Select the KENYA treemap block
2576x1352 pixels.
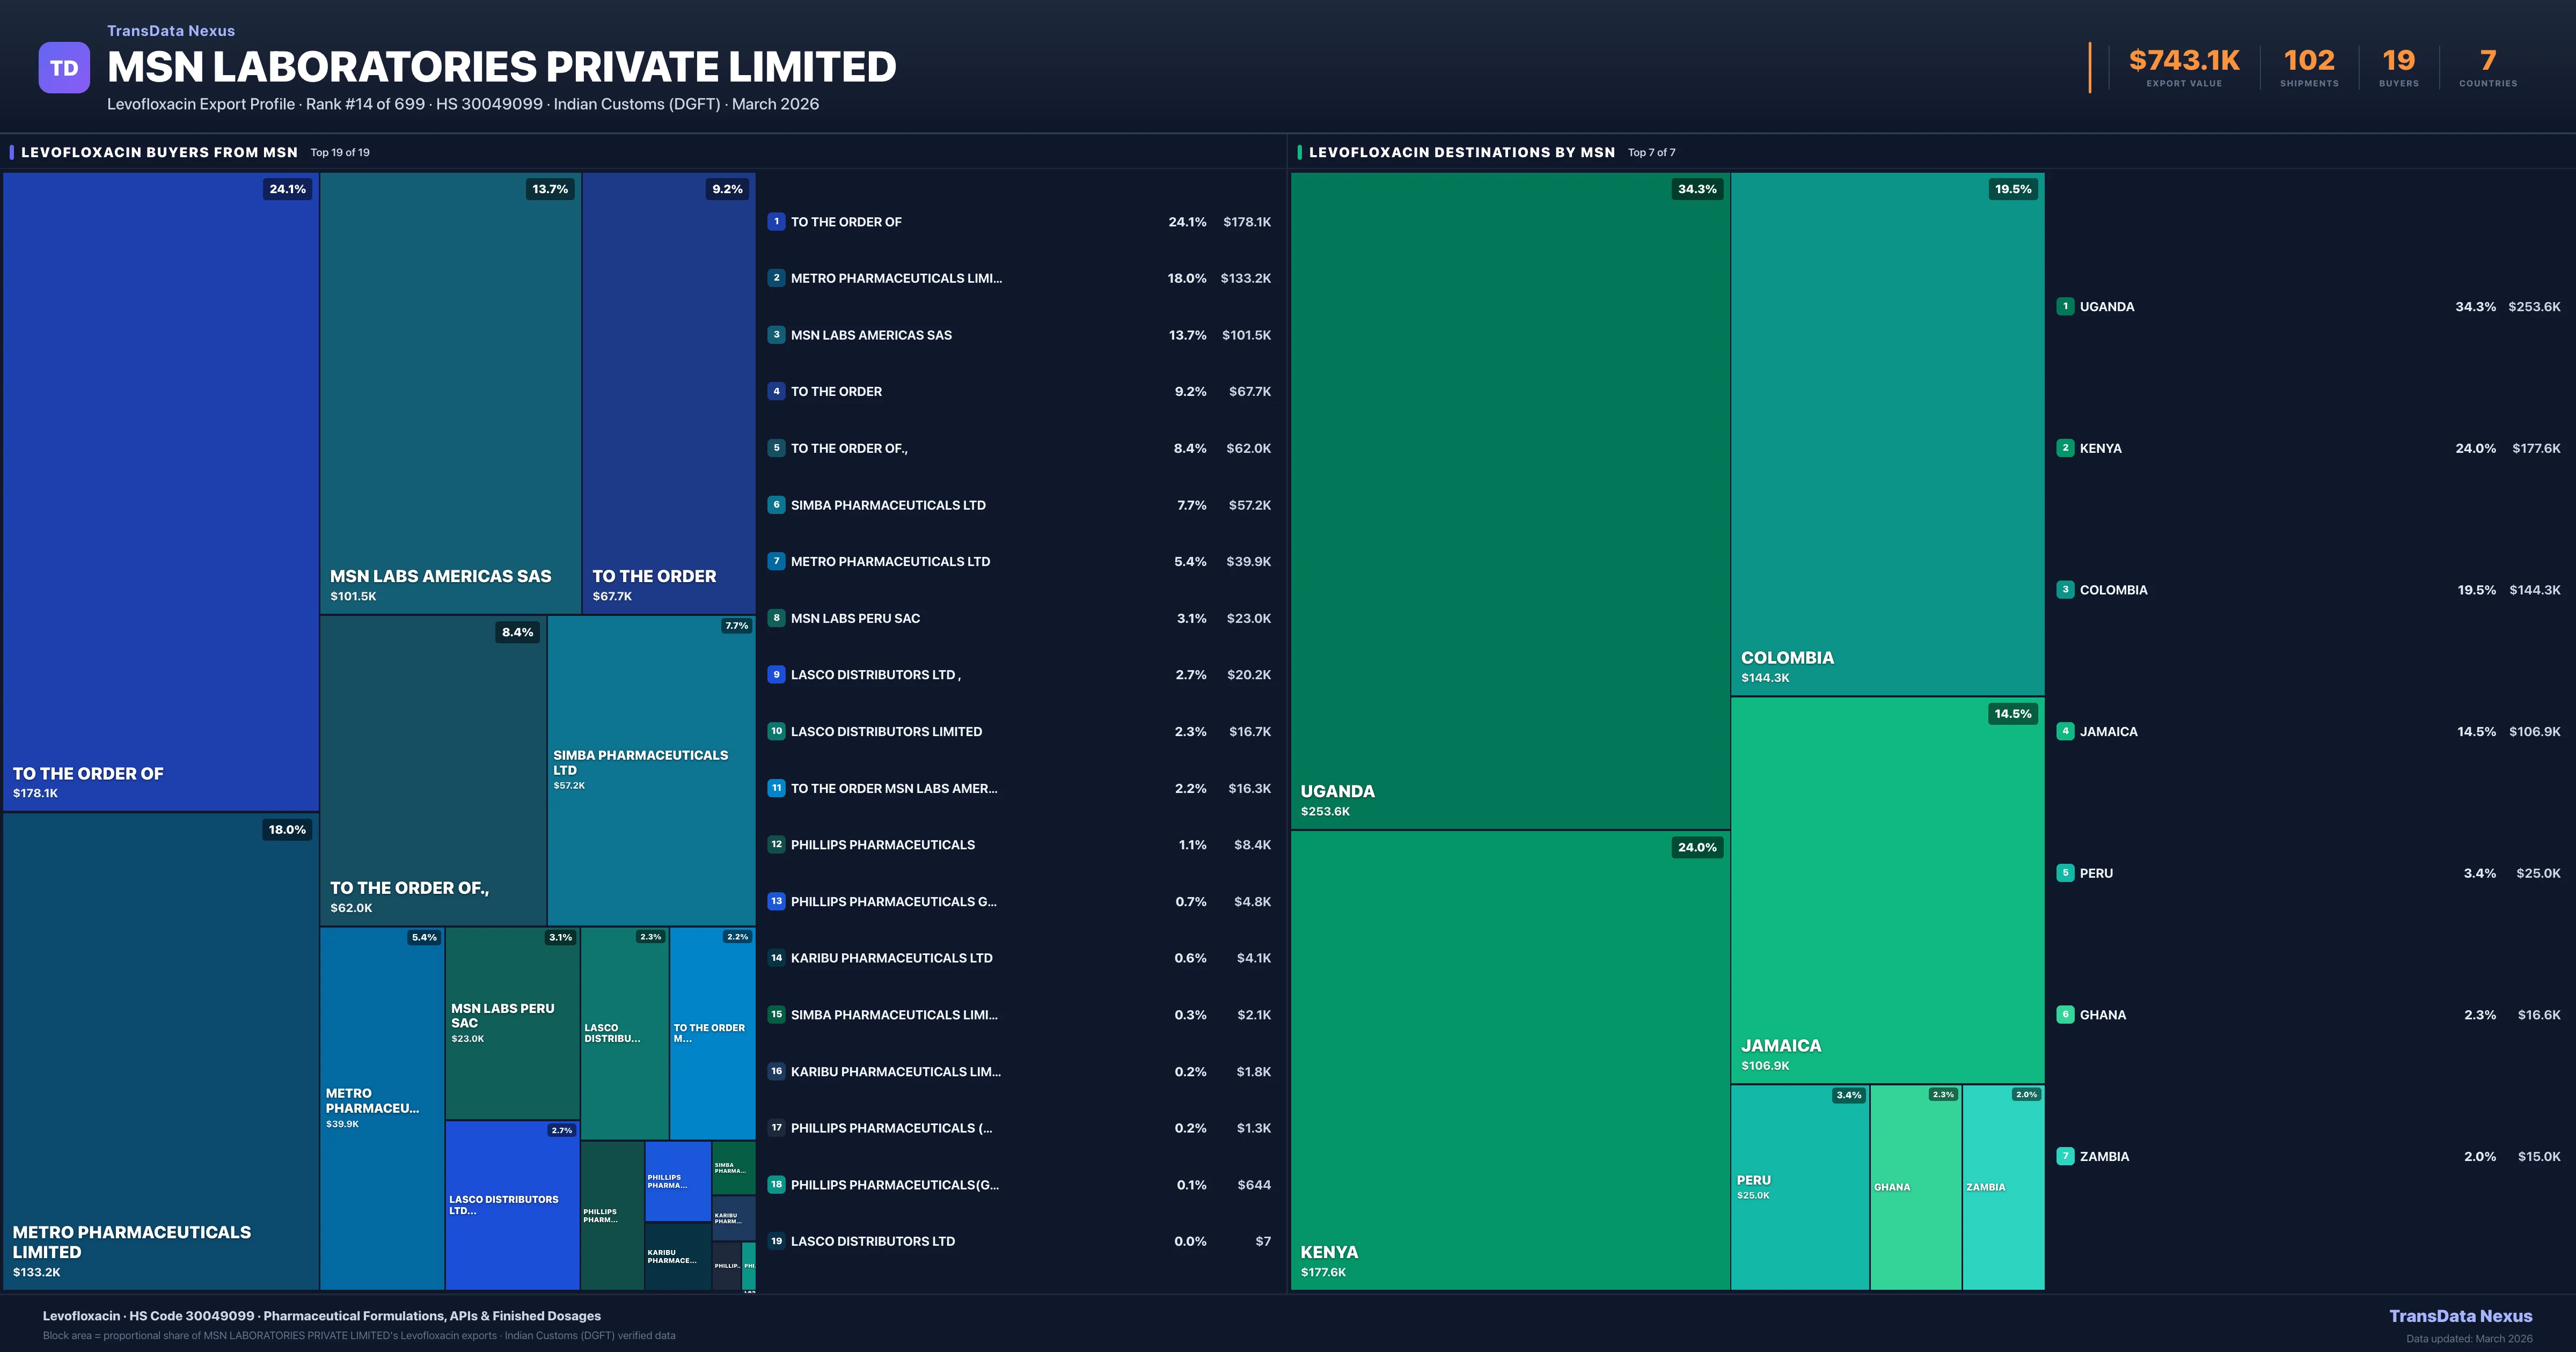tap(1509, 1060)
